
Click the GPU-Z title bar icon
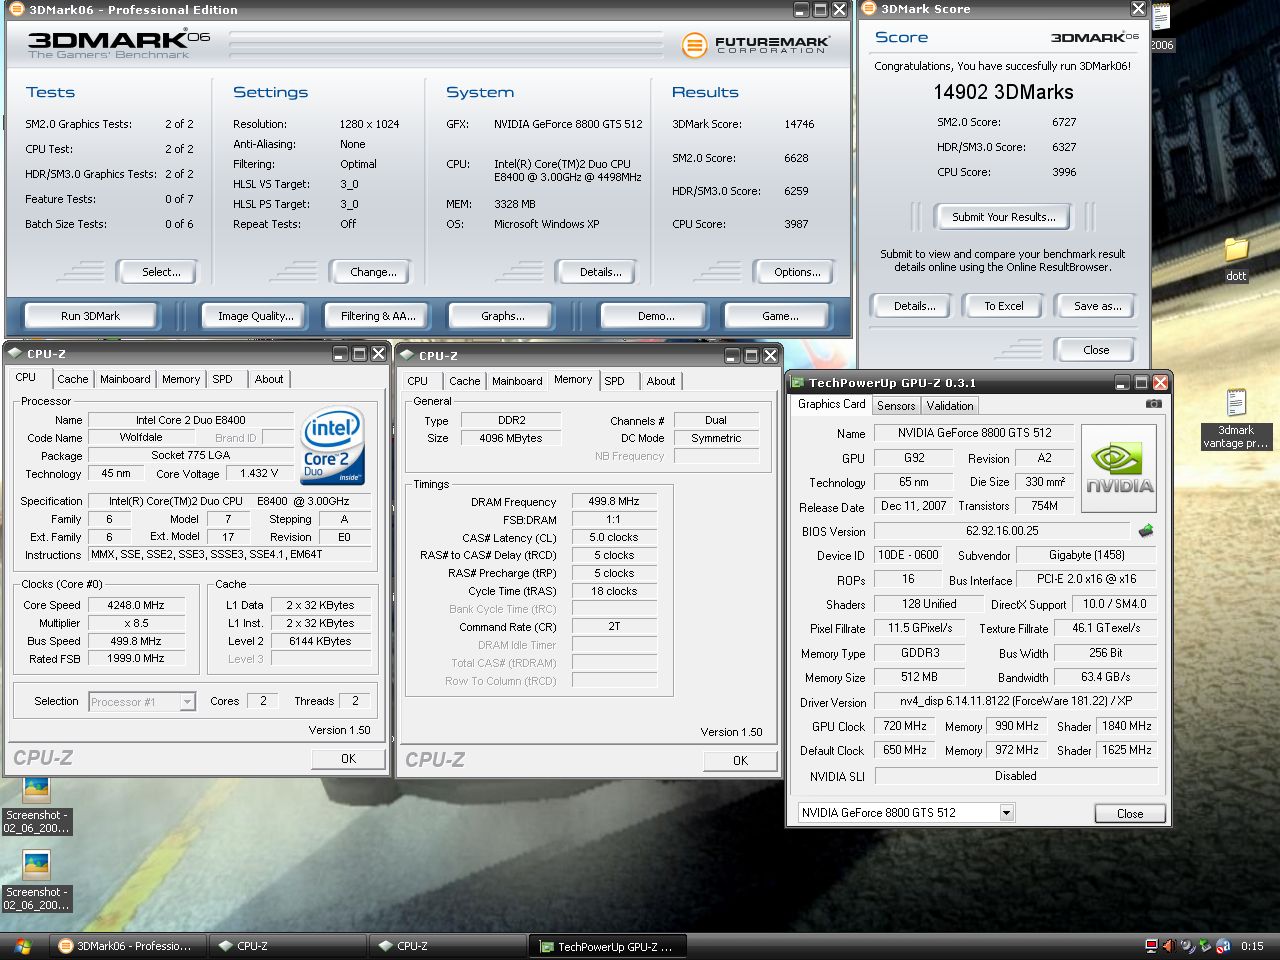tap(796, 382)
